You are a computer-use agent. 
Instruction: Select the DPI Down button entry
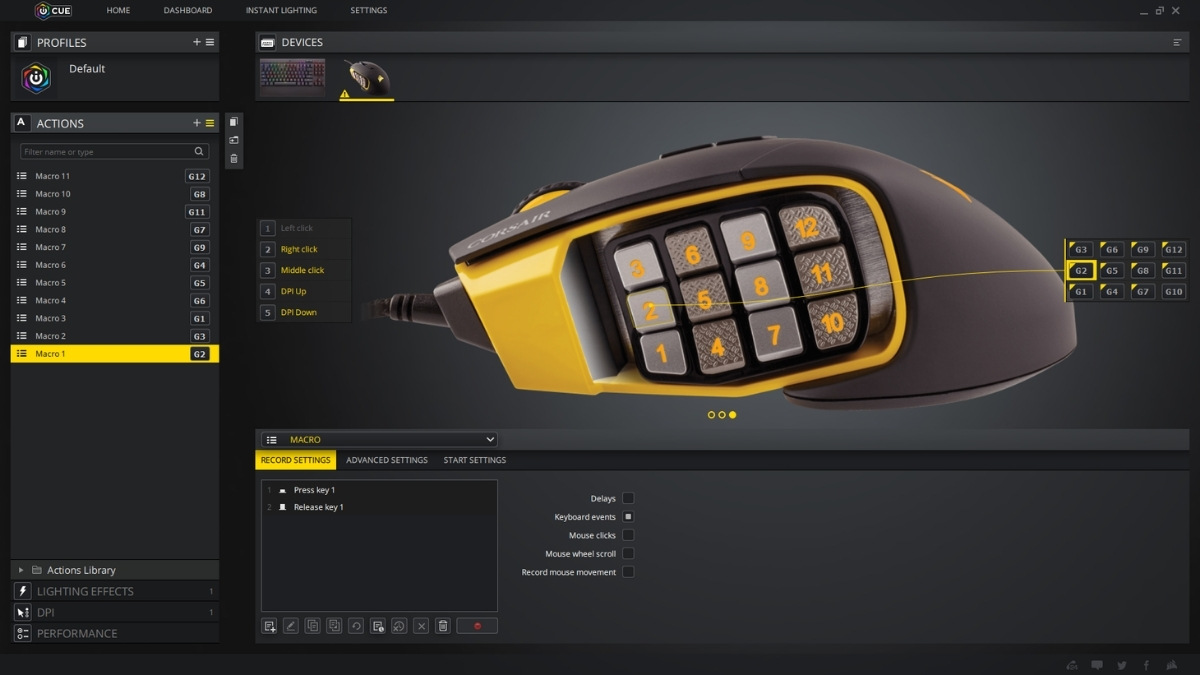click(x=305, y=312)
